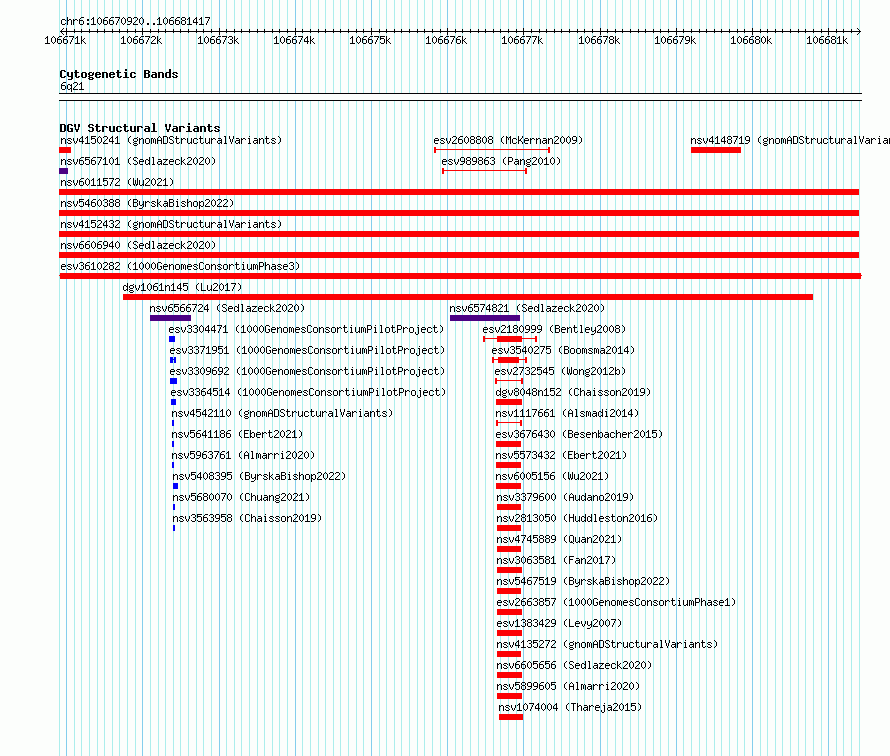This screenshot has height=756, width=890.
Task: Click the purple bar under nsv6574821
Action: point(485,318)
